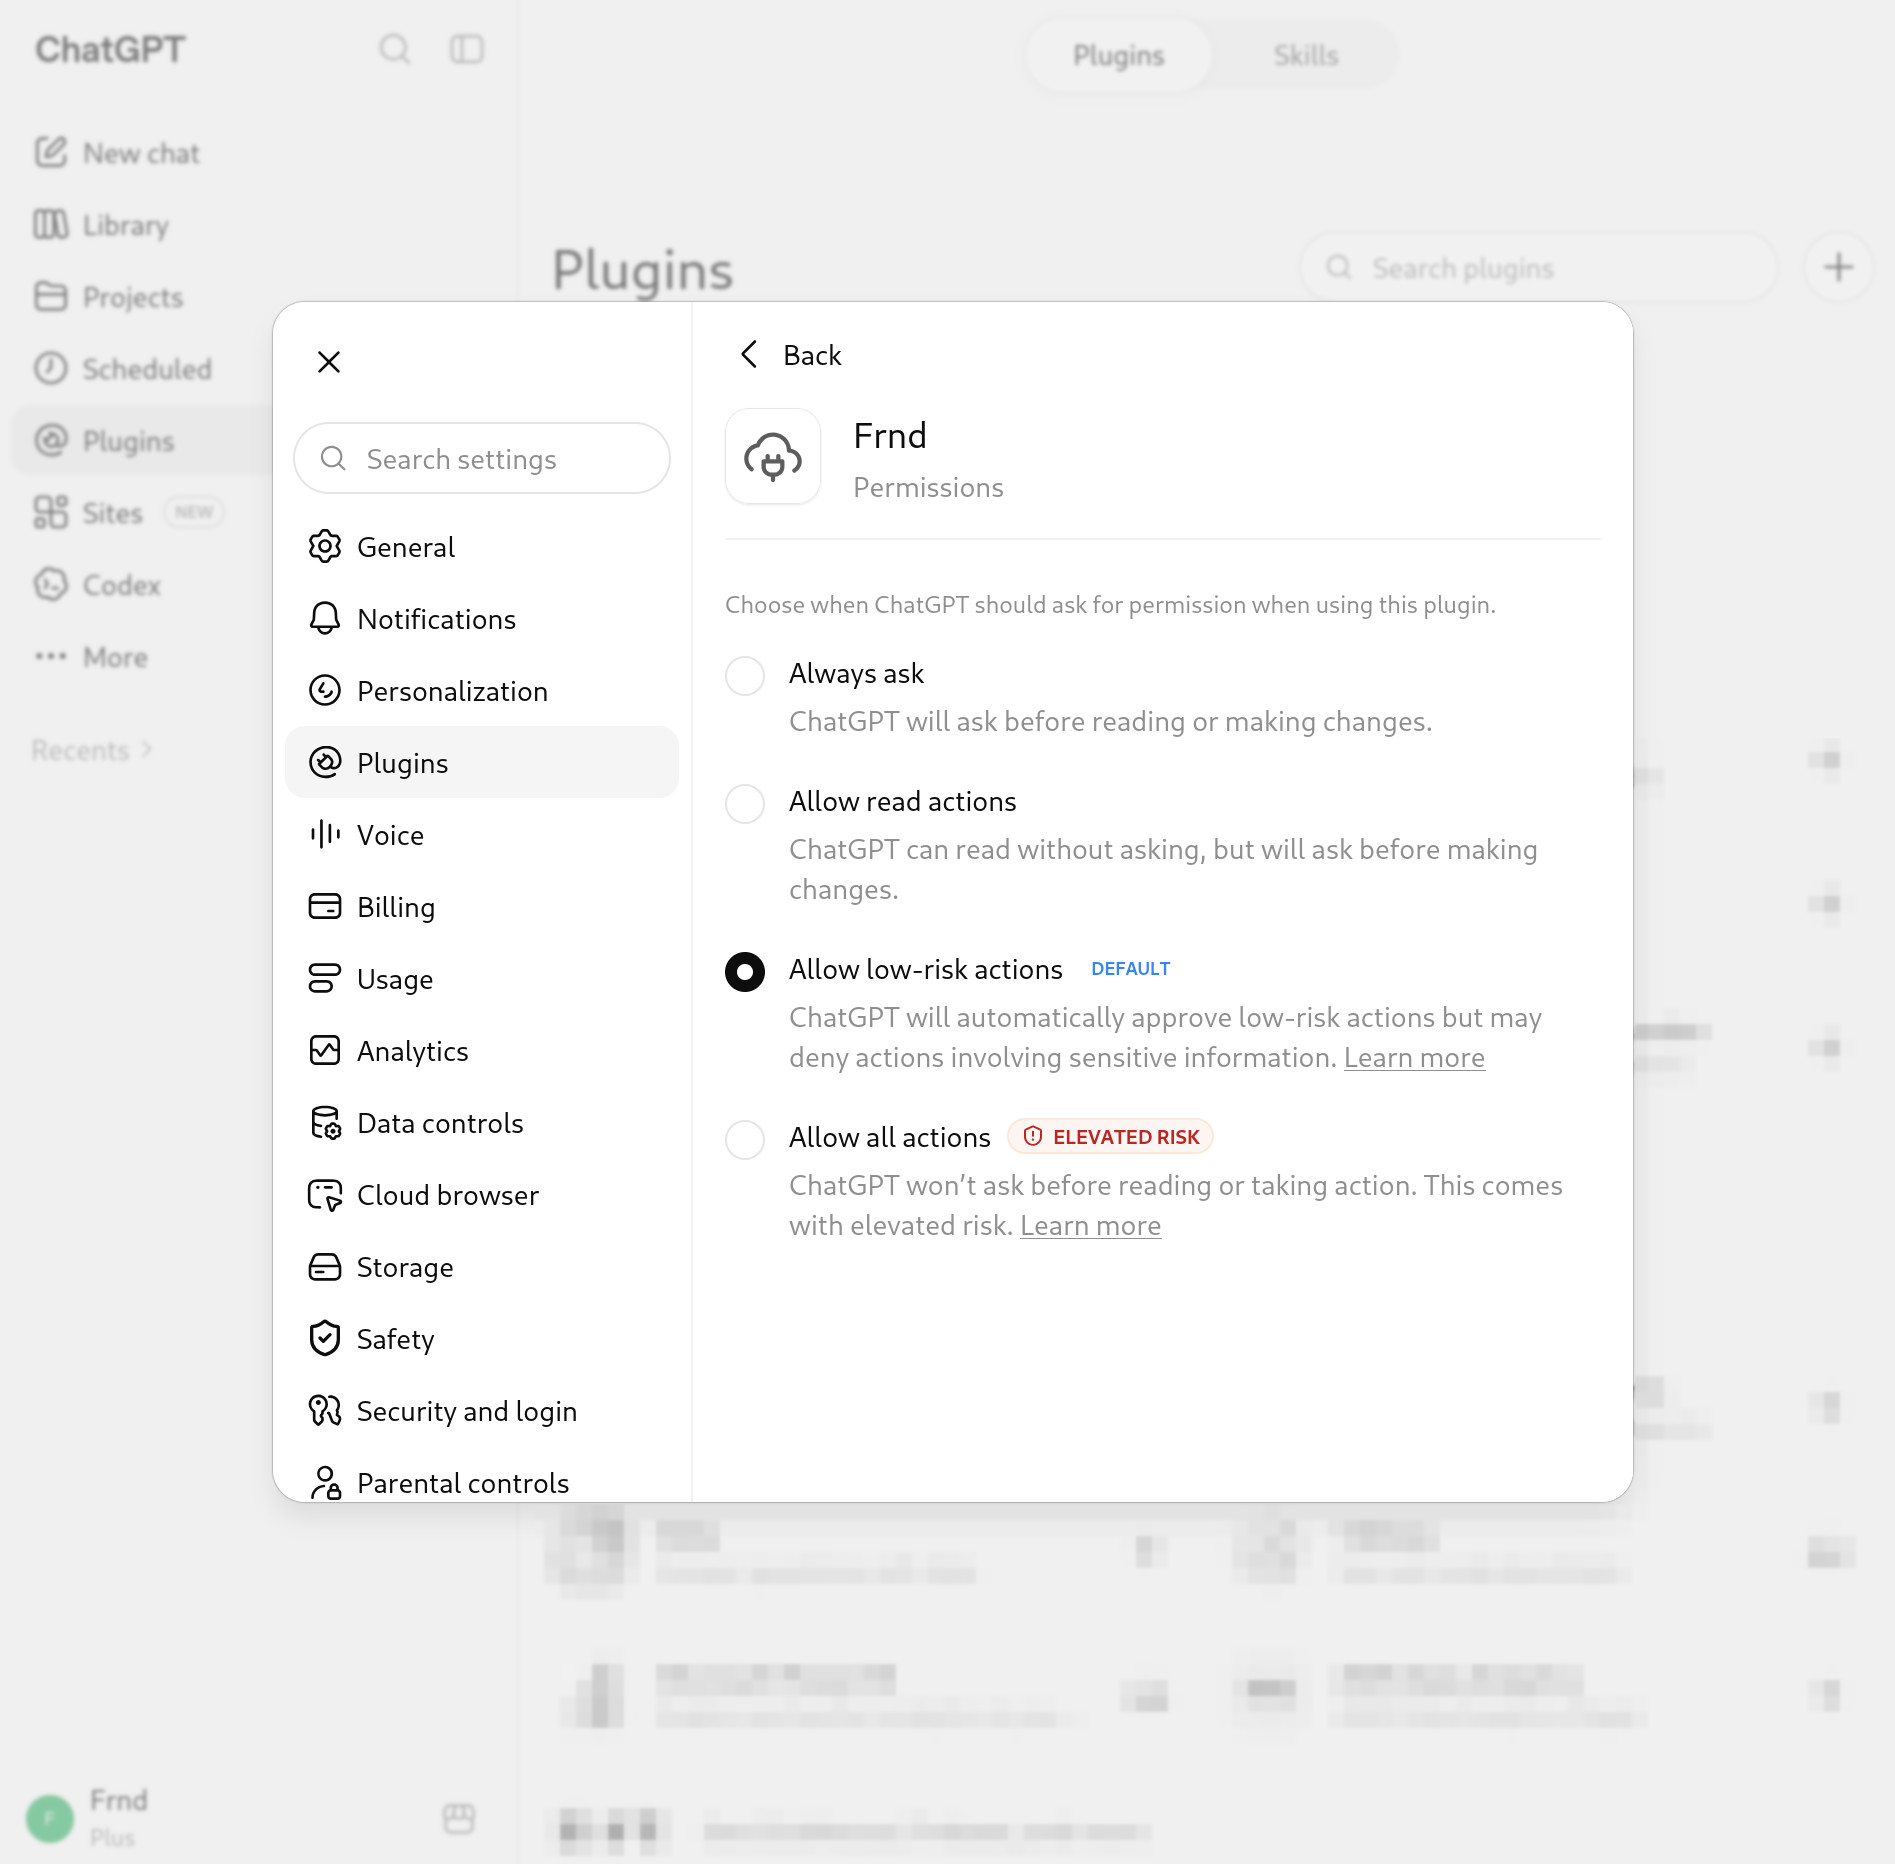Image resolution: width=1895 pixels, height=1864 pixels.
Task: Open Cloud browser settings label
Action: tap(448, 1196)
